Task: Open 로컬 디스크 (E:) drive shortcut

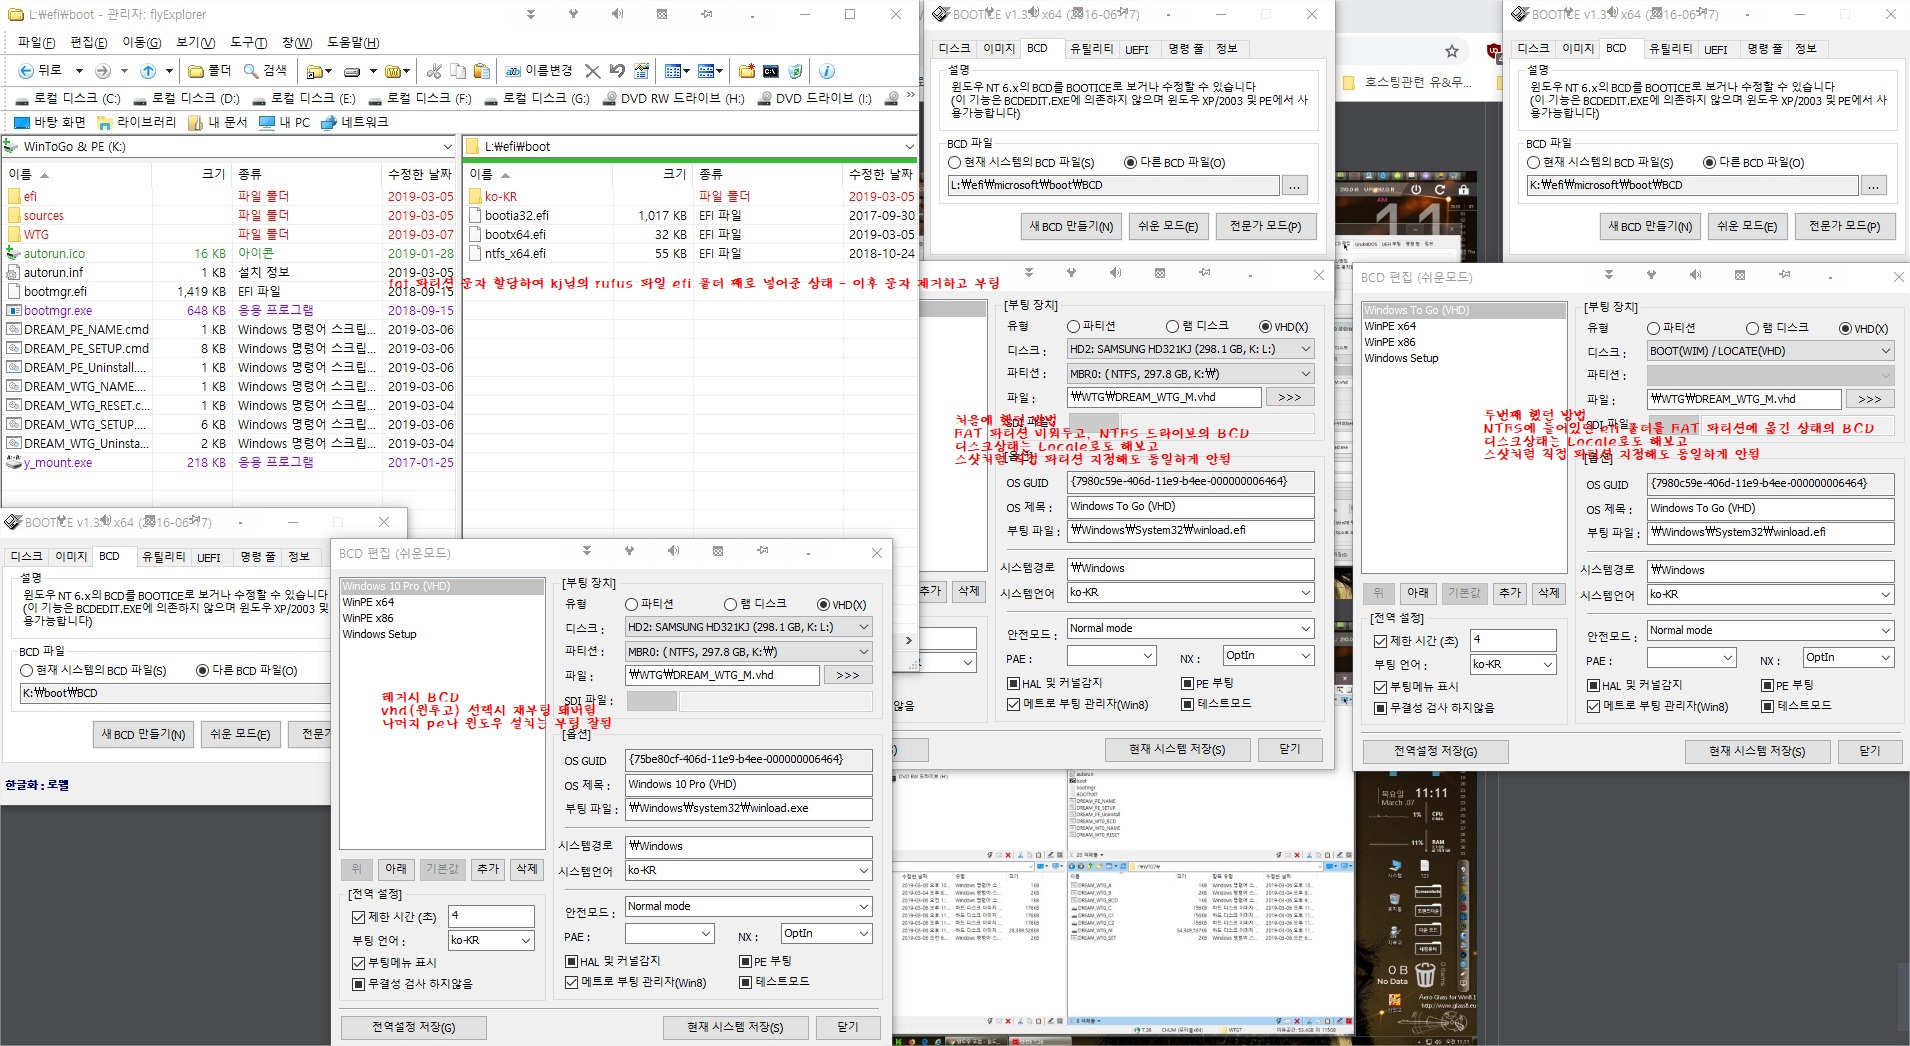Action: click(x=304, y=98)
